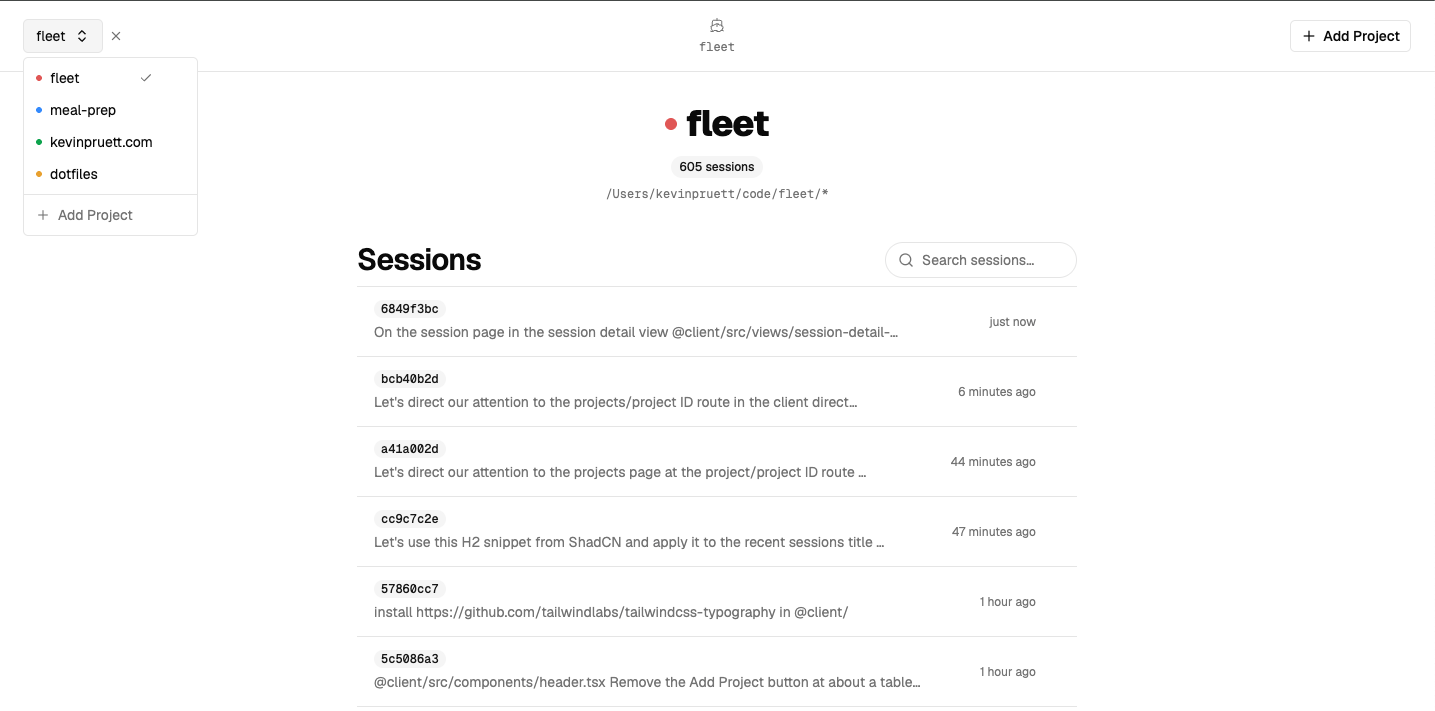Click the orange dot beside dotfiles
Image resolution: width=1435 pixels, height=711 pixels.
point(40,174)
